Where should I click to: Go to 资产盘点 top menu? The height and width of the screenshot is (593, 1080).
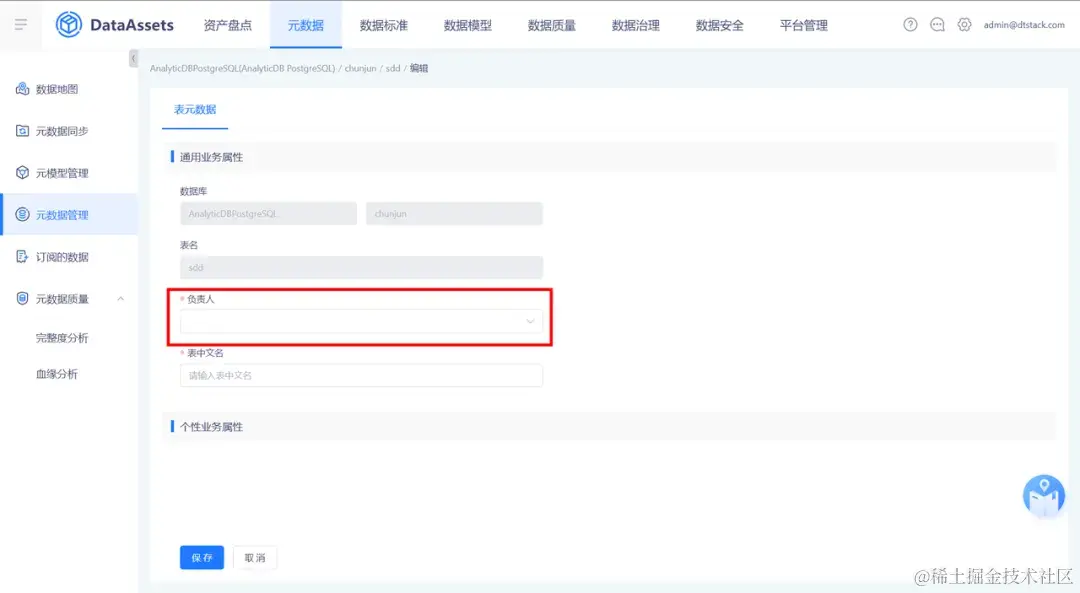pyautogui.click(x=227, y=25)
